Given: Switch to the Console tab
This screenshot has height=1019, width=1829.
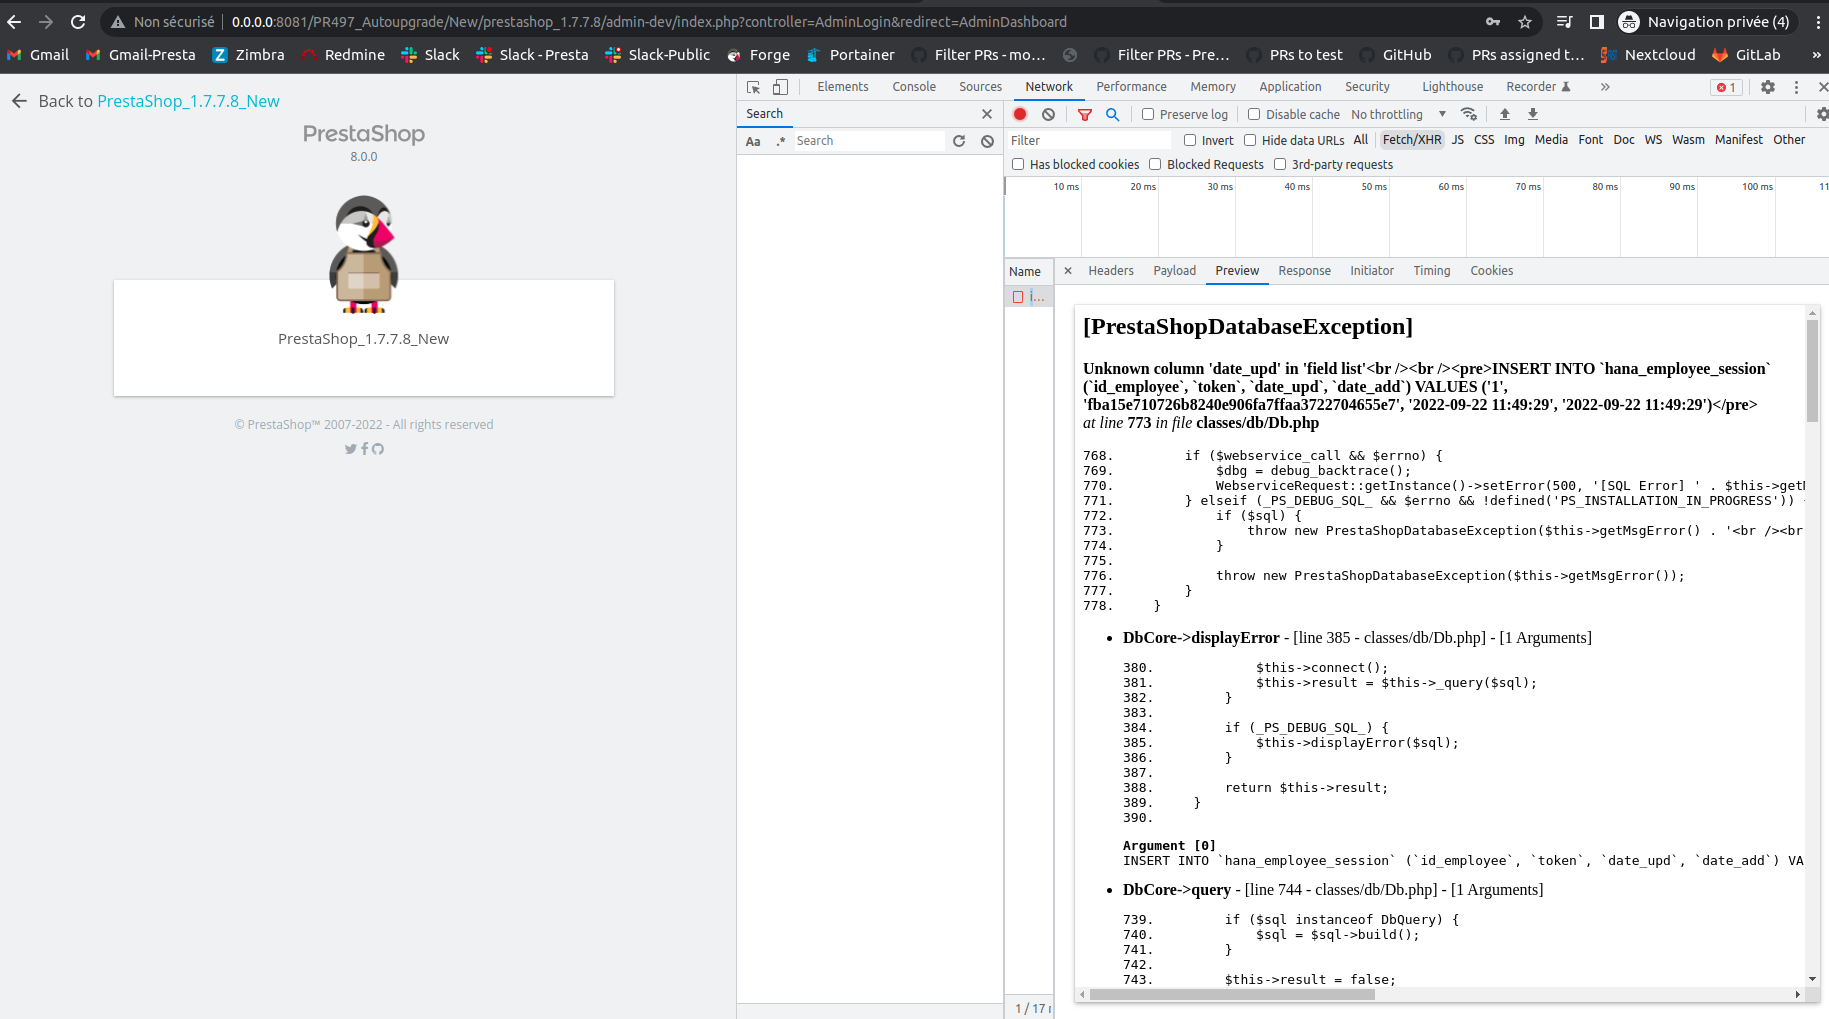Looking at the screenshot, I should [x=913, y=87].
